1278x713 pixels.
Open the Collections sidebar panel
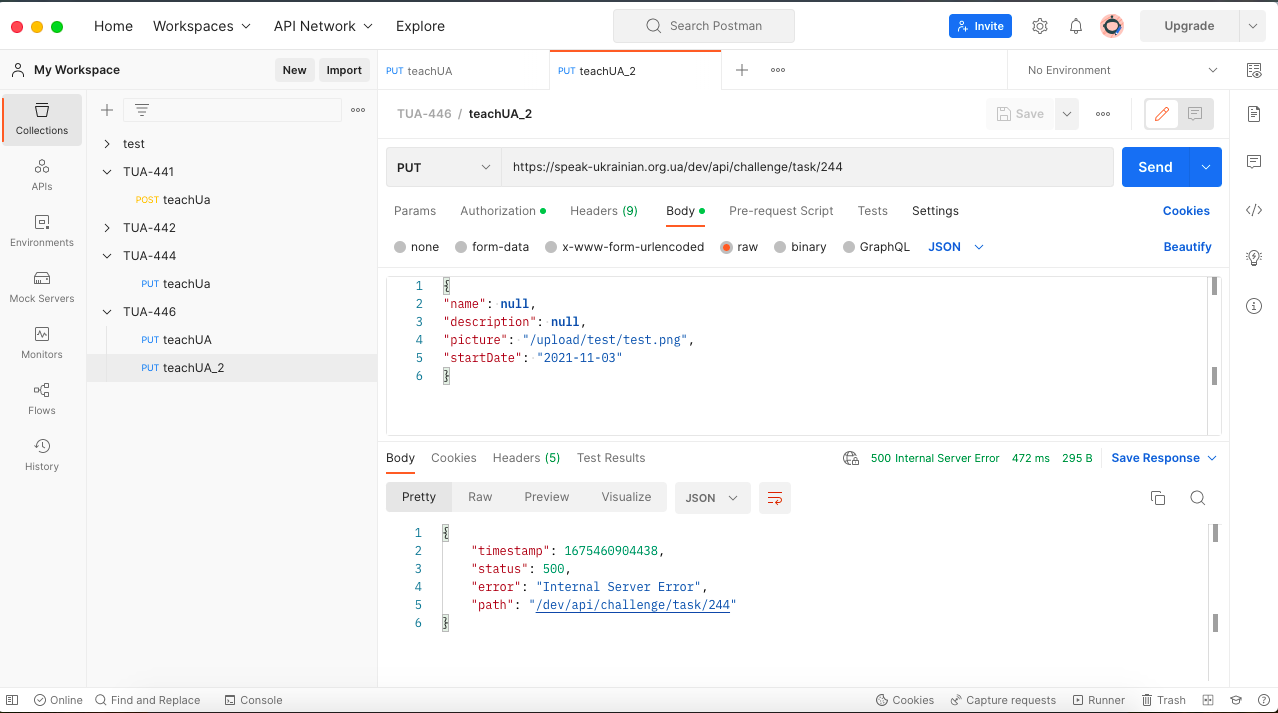42,119
